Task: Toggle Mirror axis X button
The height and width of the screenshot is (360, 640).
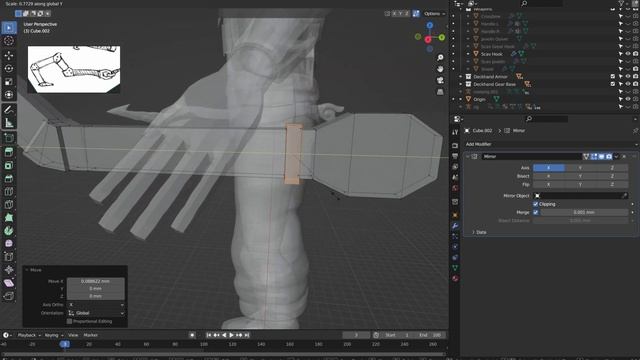Action: 549,168
